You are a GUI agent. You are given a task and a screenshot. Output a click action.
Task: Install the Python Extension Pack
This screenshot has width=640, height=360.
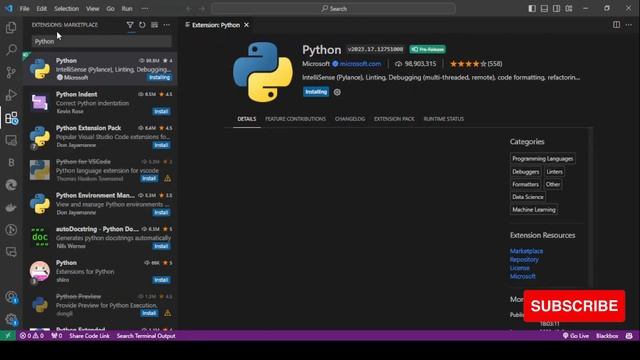click(x=161, y=145)
